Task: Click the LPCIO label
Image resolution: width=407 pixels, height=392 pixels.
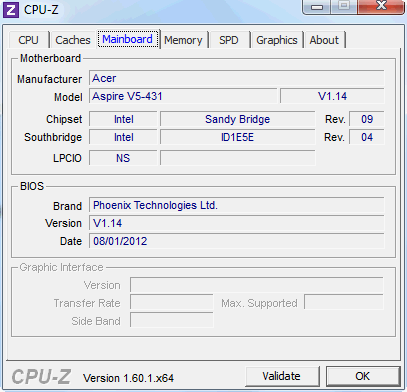Action: pos(67,158)
